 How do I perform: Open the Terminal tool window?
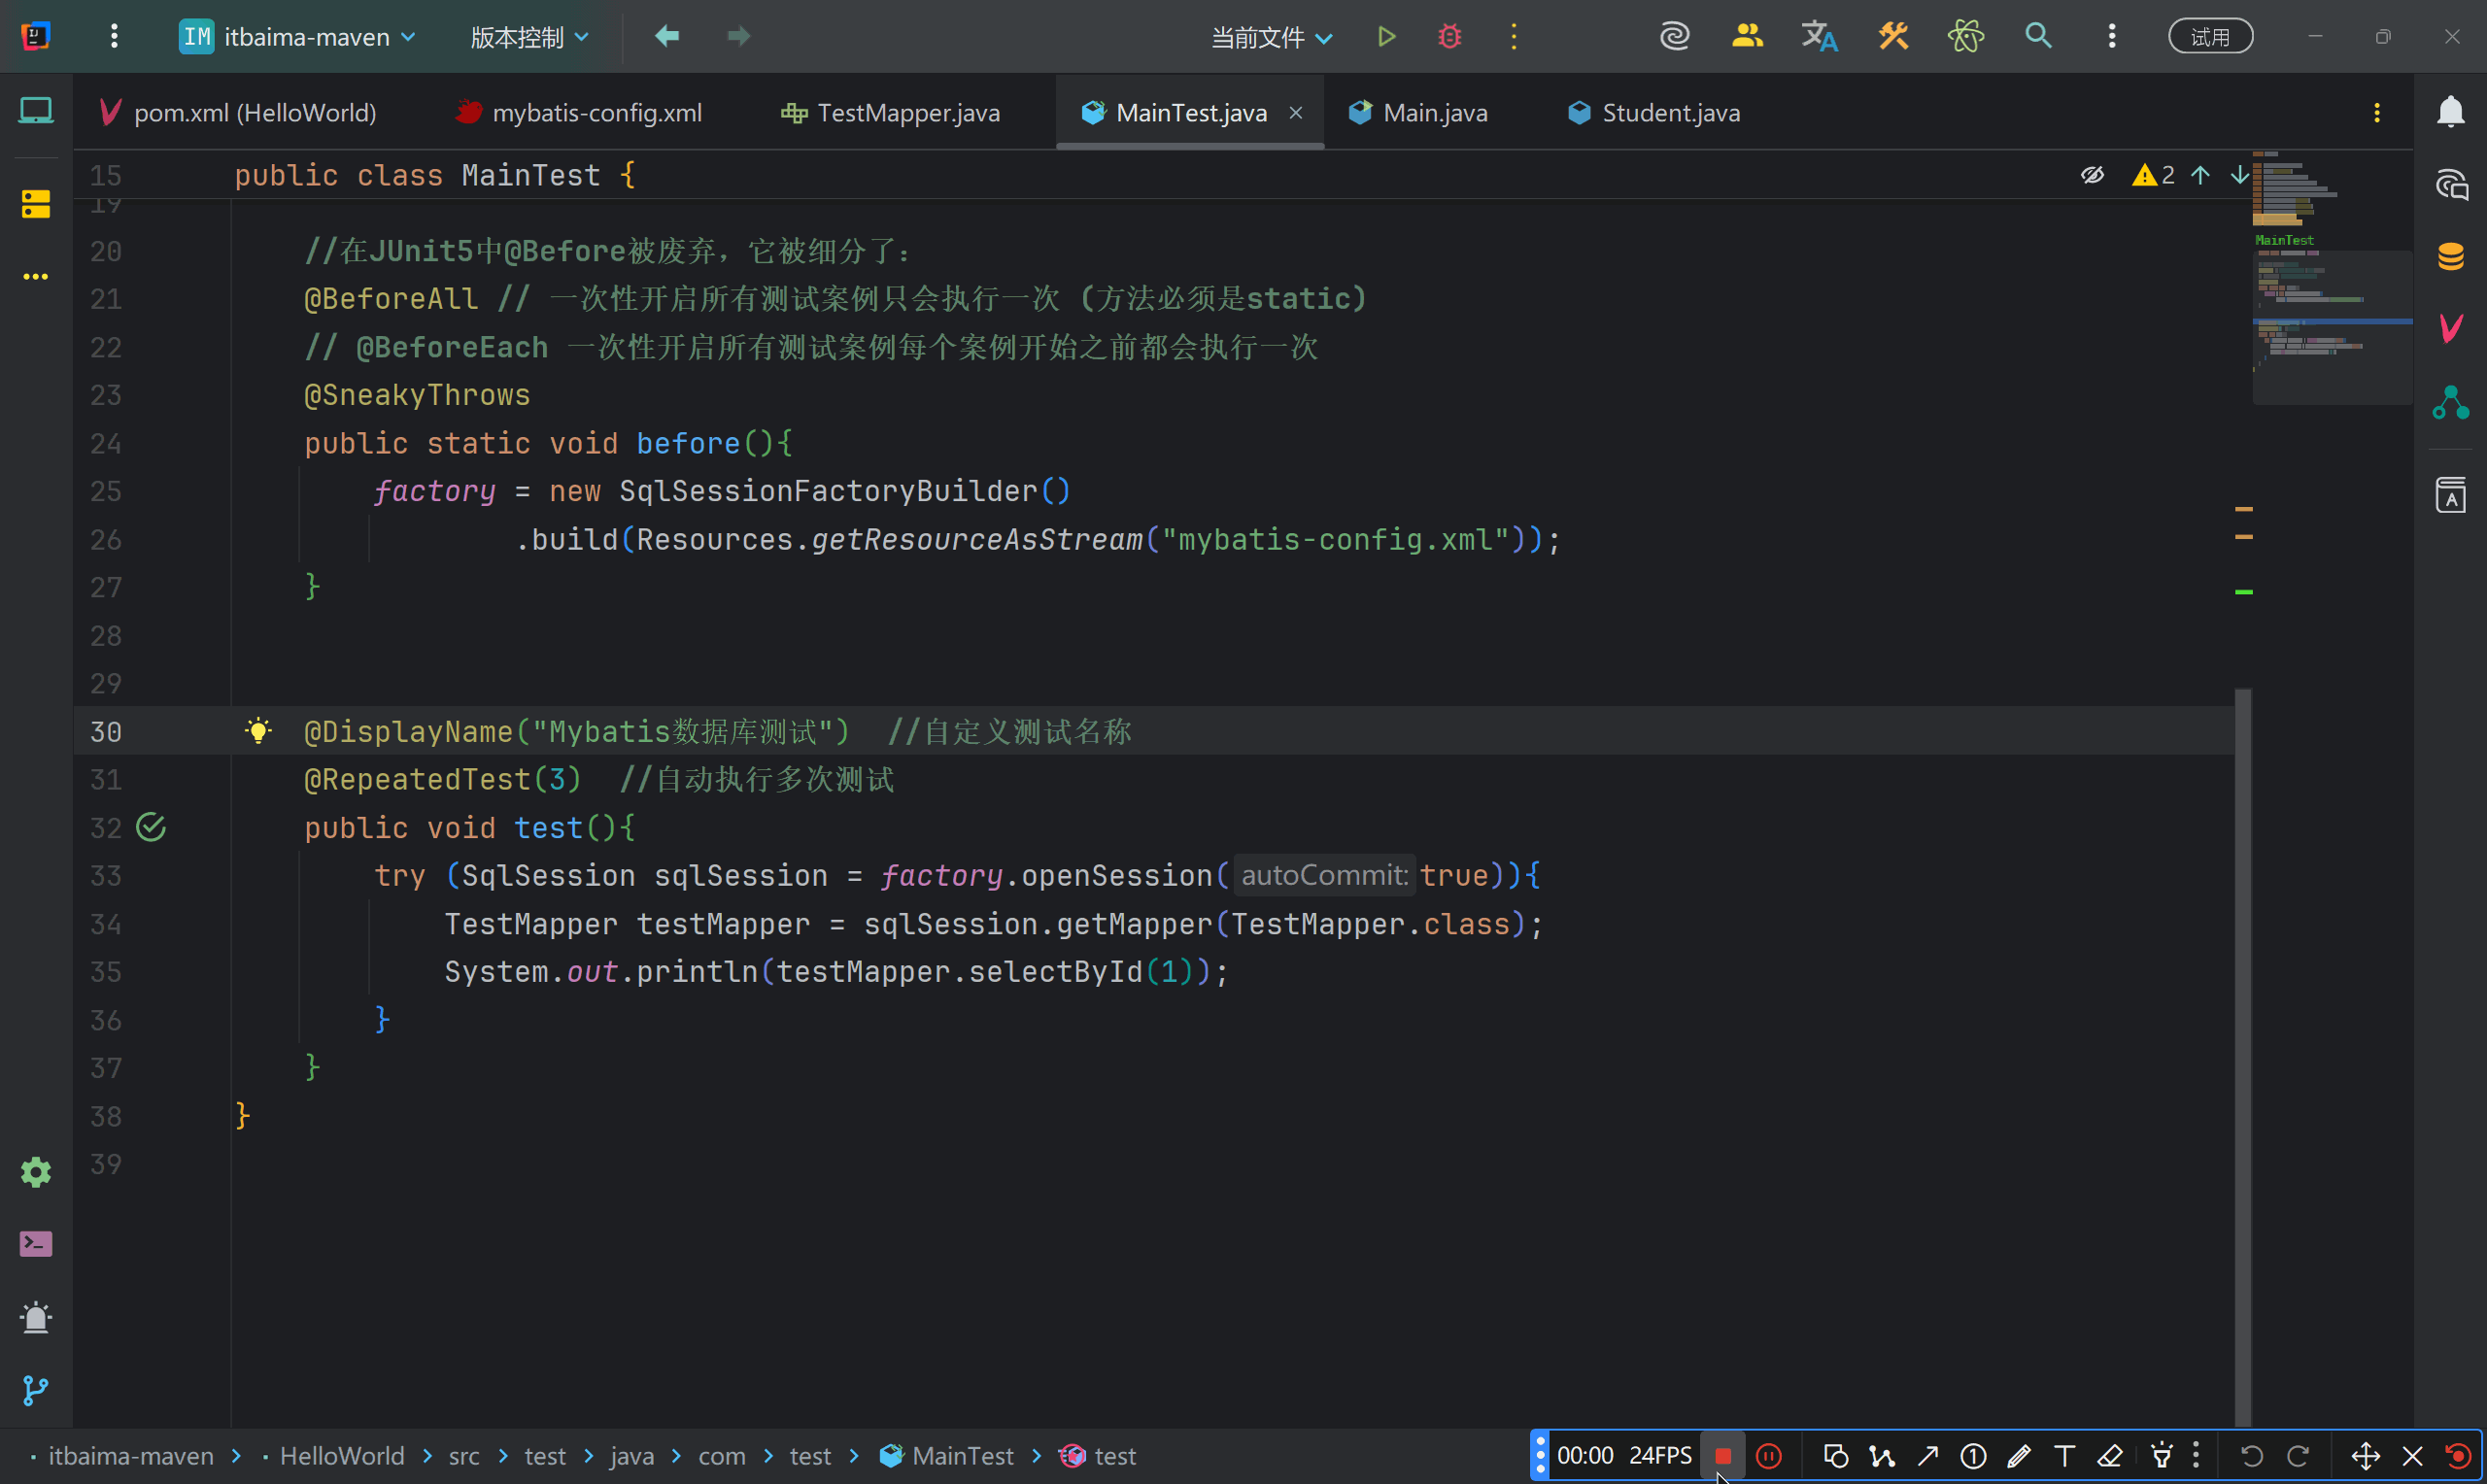(x=36, y=1244)
